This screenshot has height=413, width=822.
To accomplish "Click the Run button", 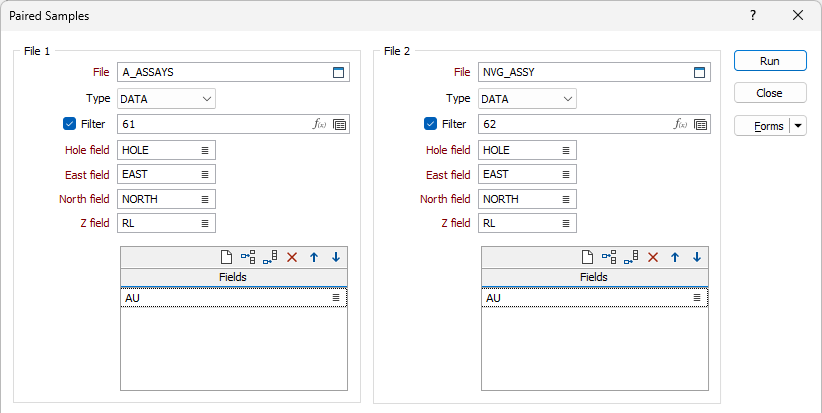I will click(770, 61).
